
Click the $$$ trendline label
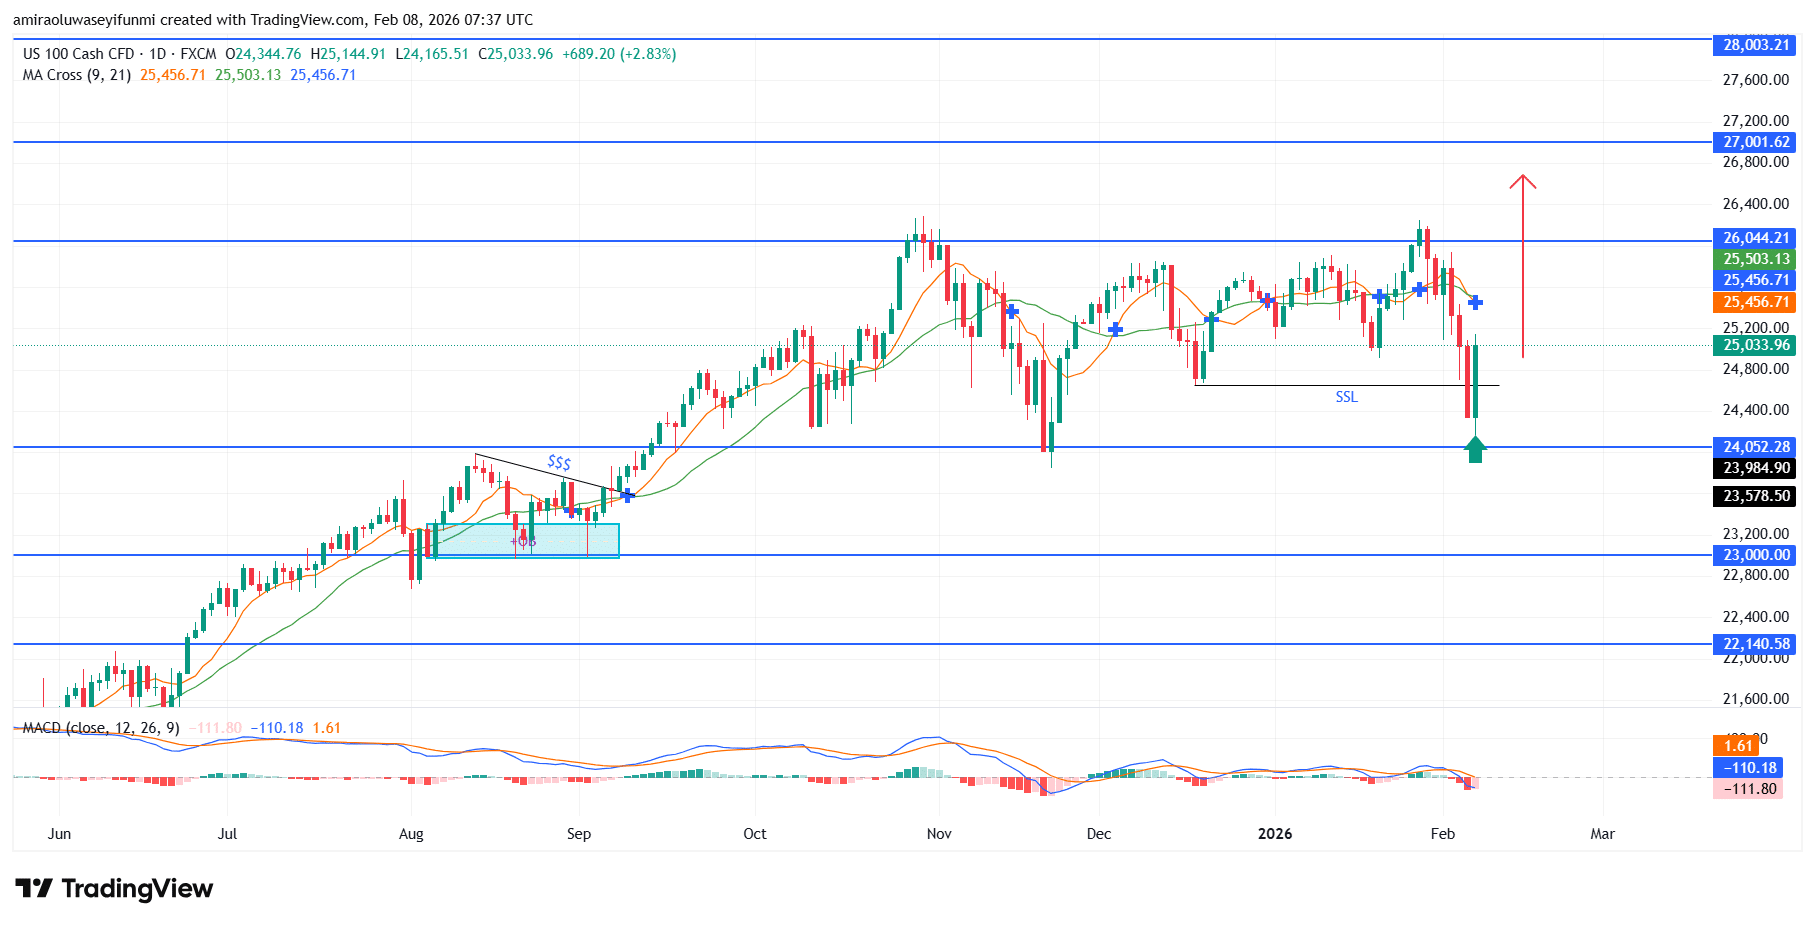[x=558, y=461]
